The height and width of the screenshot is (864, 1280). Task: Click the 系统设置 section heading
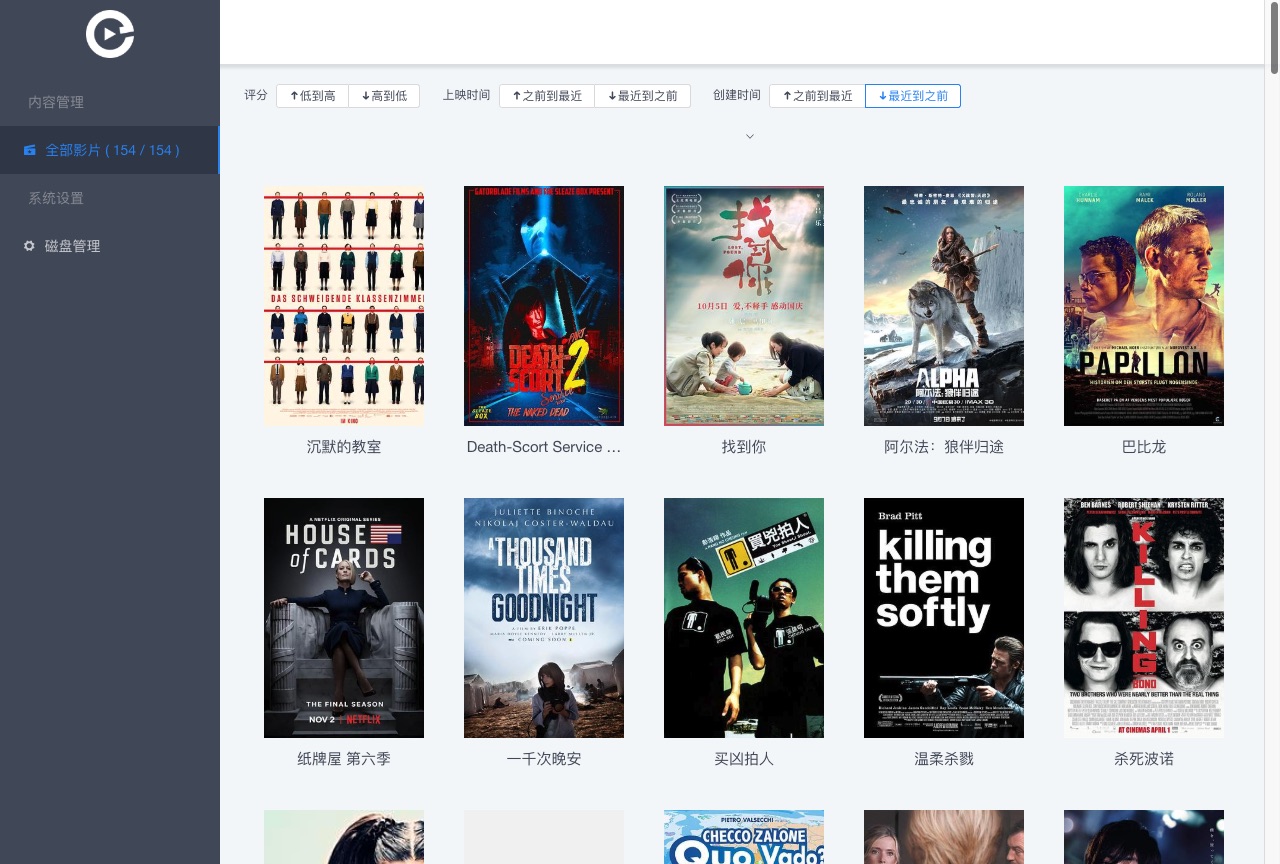click(x=56, y=198)
